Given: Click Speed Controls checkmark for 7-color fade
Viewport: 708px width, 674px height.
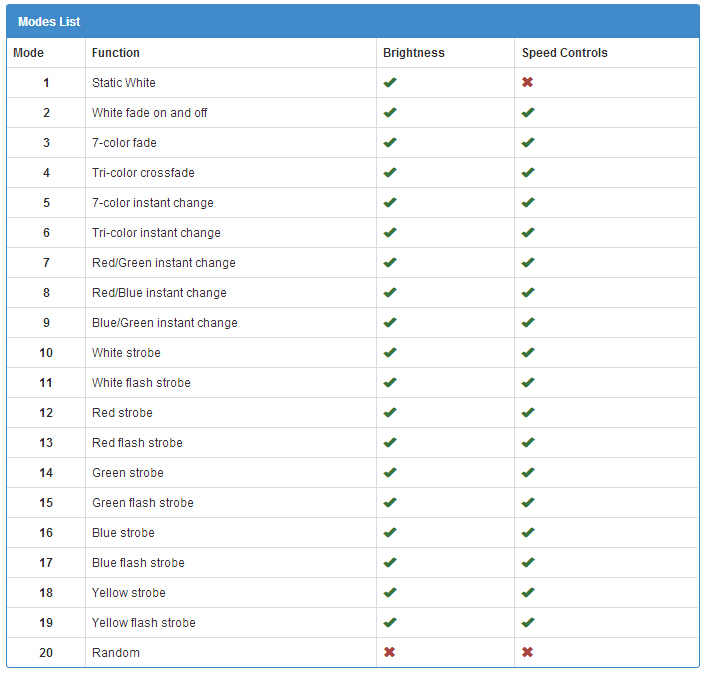Looking at the screenshot, I should click(x=528, y=143).
